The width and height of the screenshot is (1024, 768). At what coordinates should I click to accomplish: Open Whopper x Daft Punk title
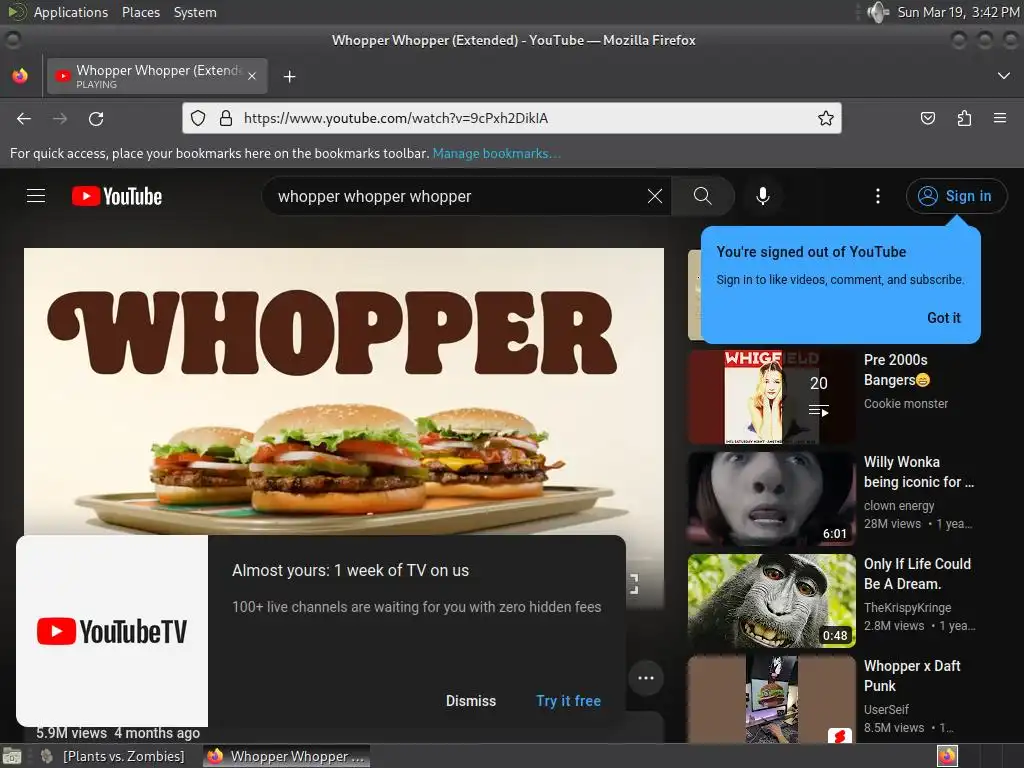point(912,675)
